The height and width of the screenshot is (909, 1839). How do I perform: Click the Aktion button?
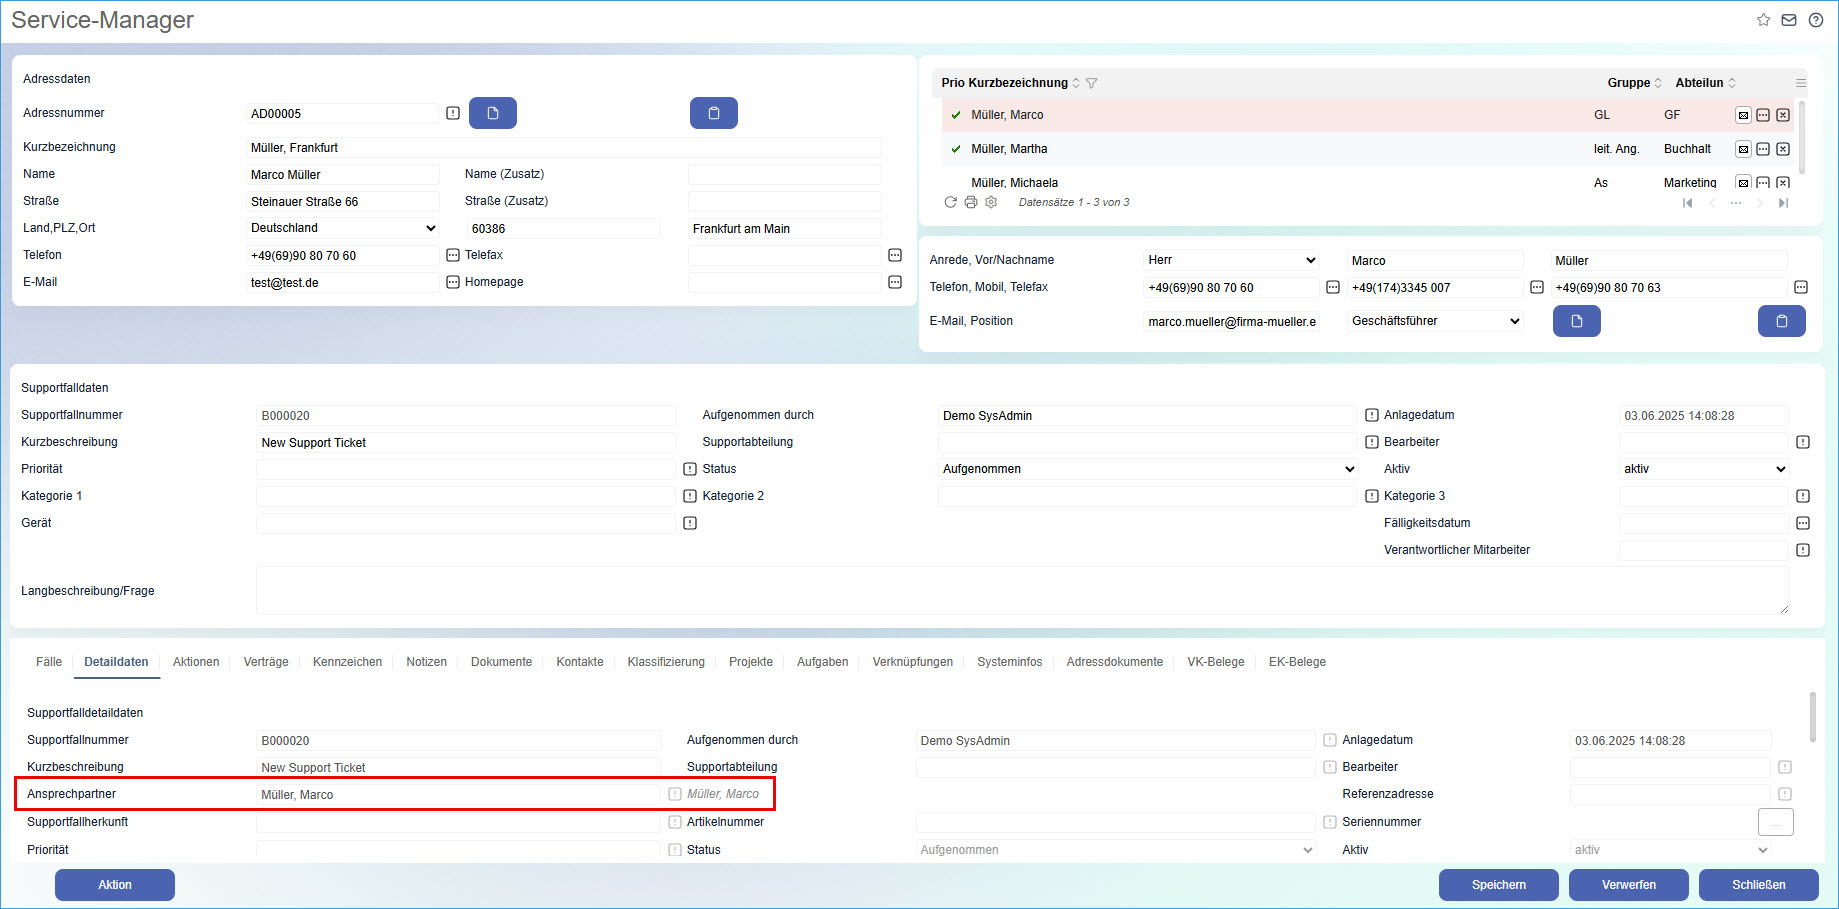(115, 885)
